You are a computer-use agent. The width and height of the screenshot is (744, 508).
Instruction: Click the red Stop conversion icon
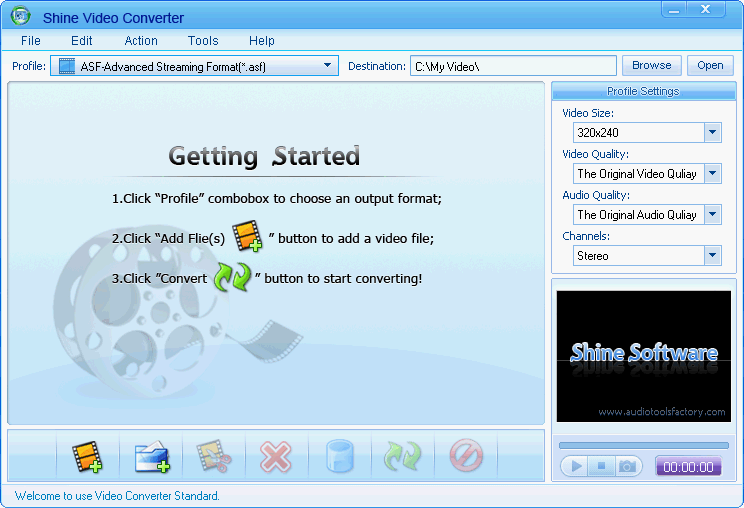pos(466,455)
